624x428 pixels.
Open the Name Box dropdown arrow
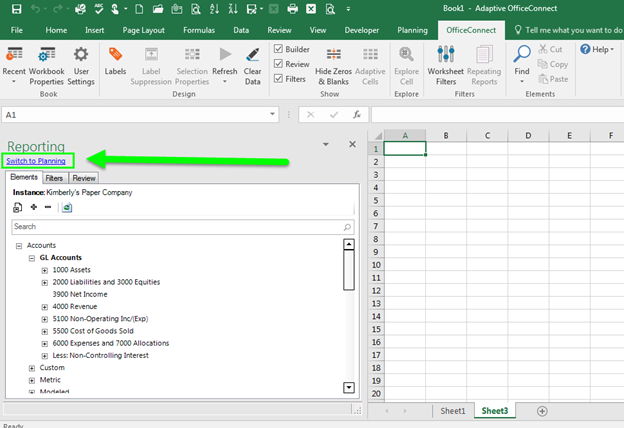point(272,114)
